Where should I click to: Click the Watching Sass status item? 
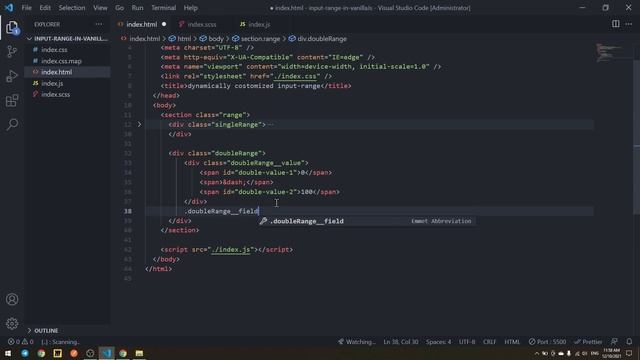click(x=356, y=342)
